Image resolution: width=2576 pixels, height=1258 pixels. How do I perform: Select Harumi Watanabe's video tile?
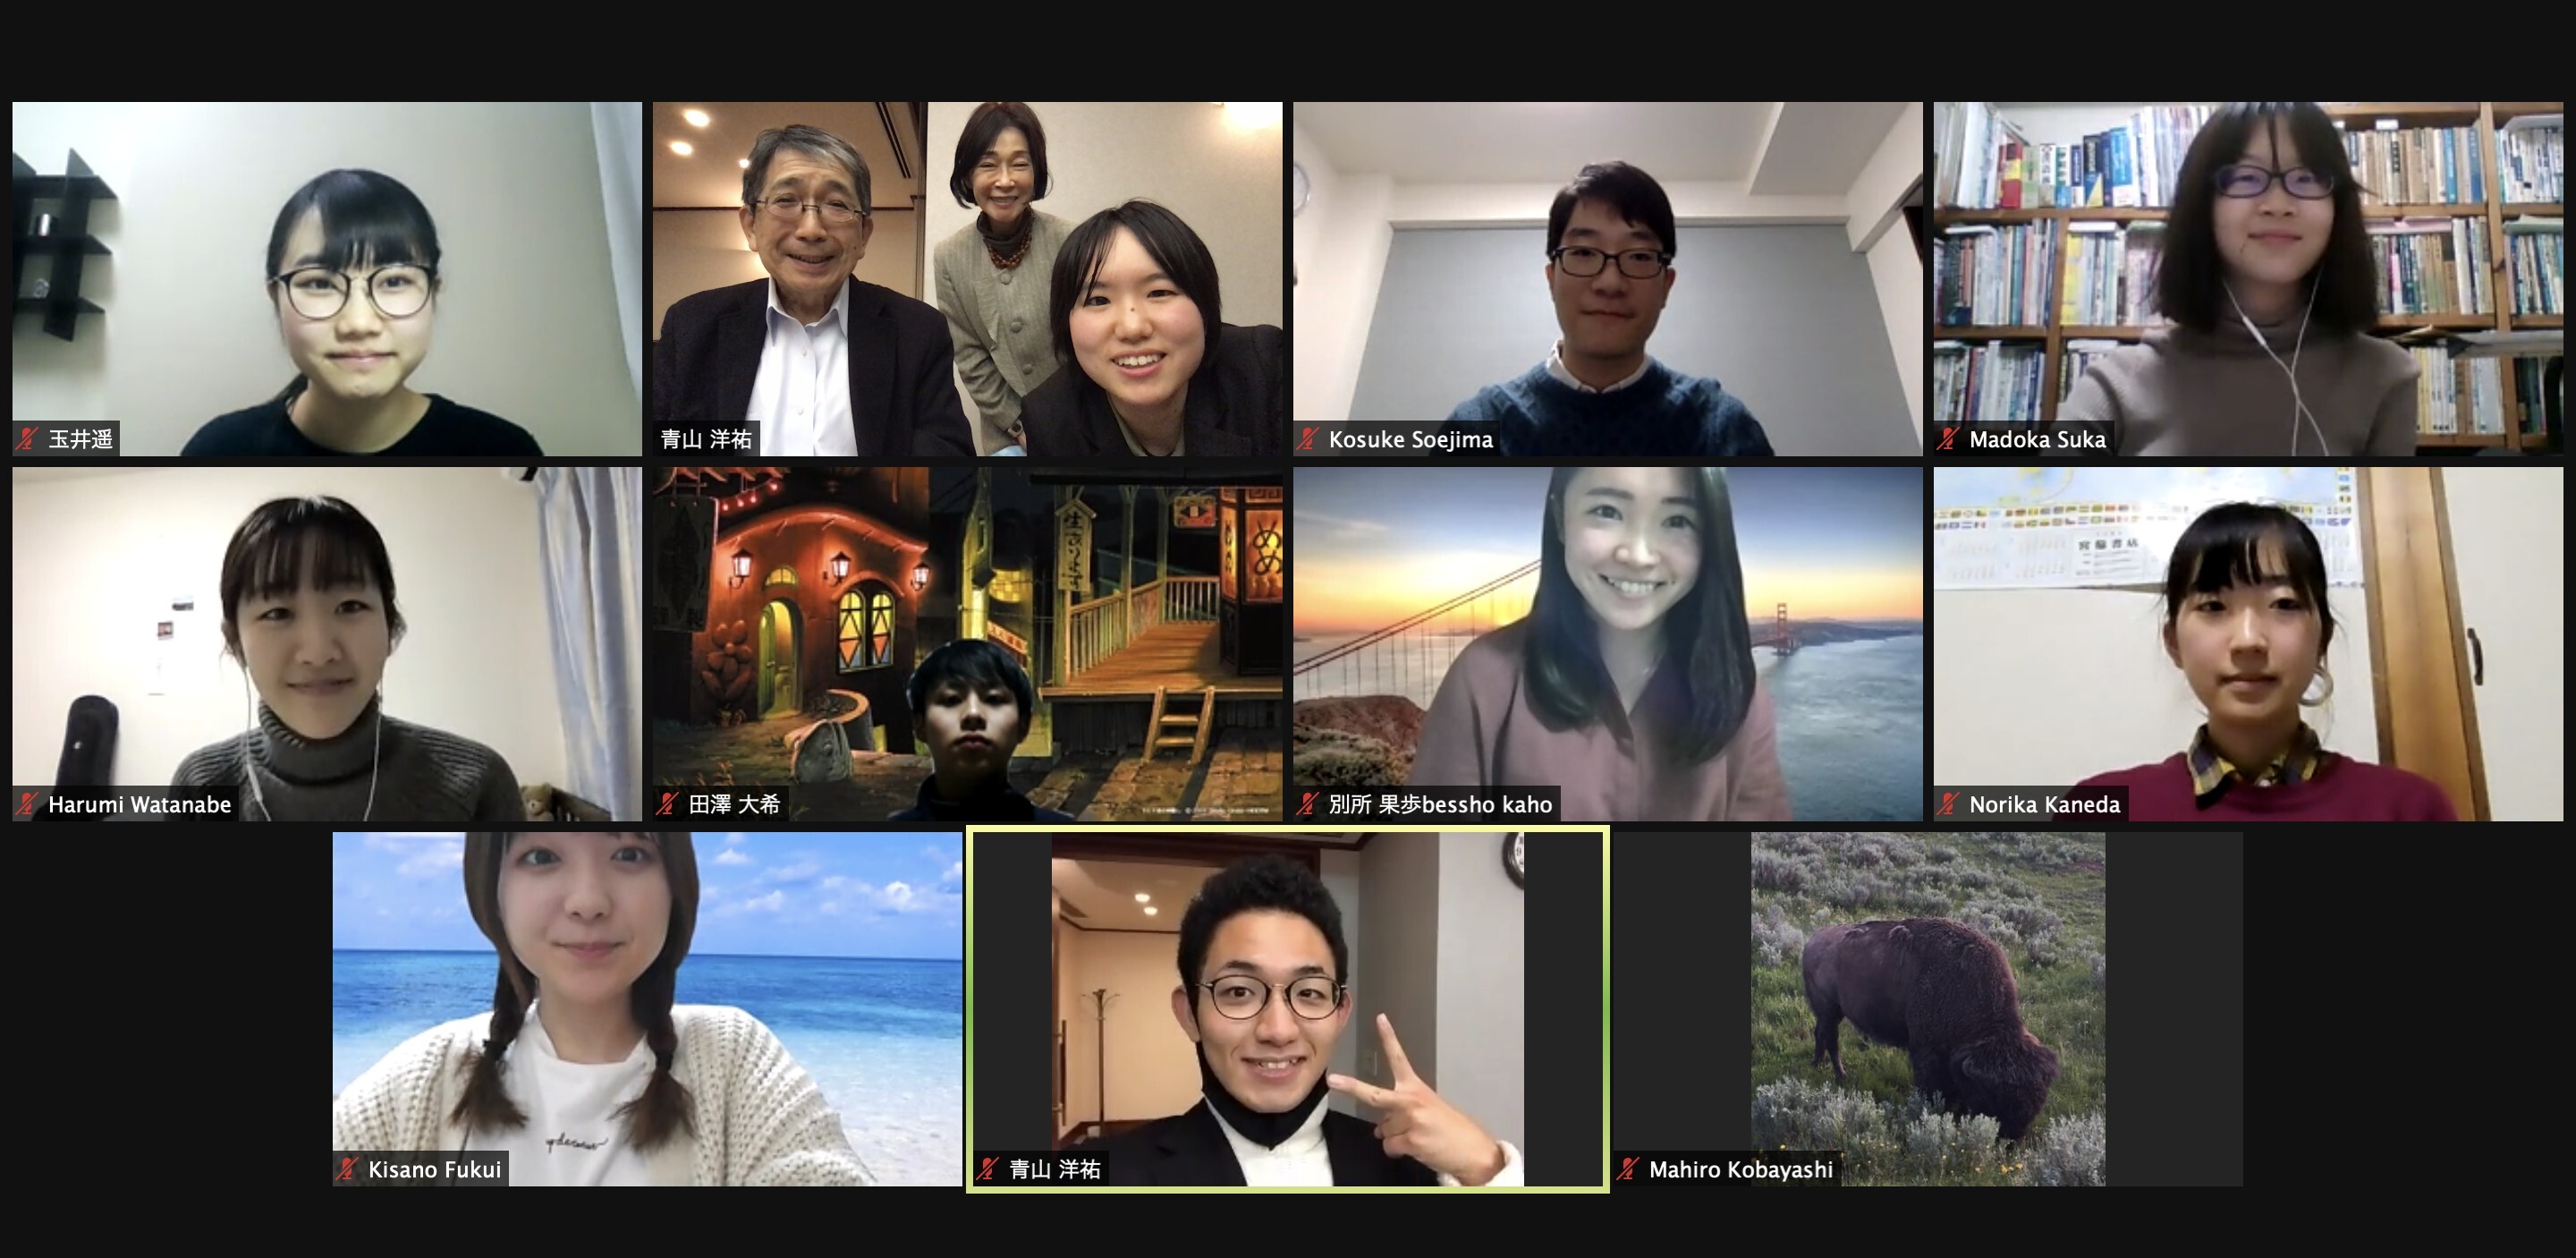(327, 644)
